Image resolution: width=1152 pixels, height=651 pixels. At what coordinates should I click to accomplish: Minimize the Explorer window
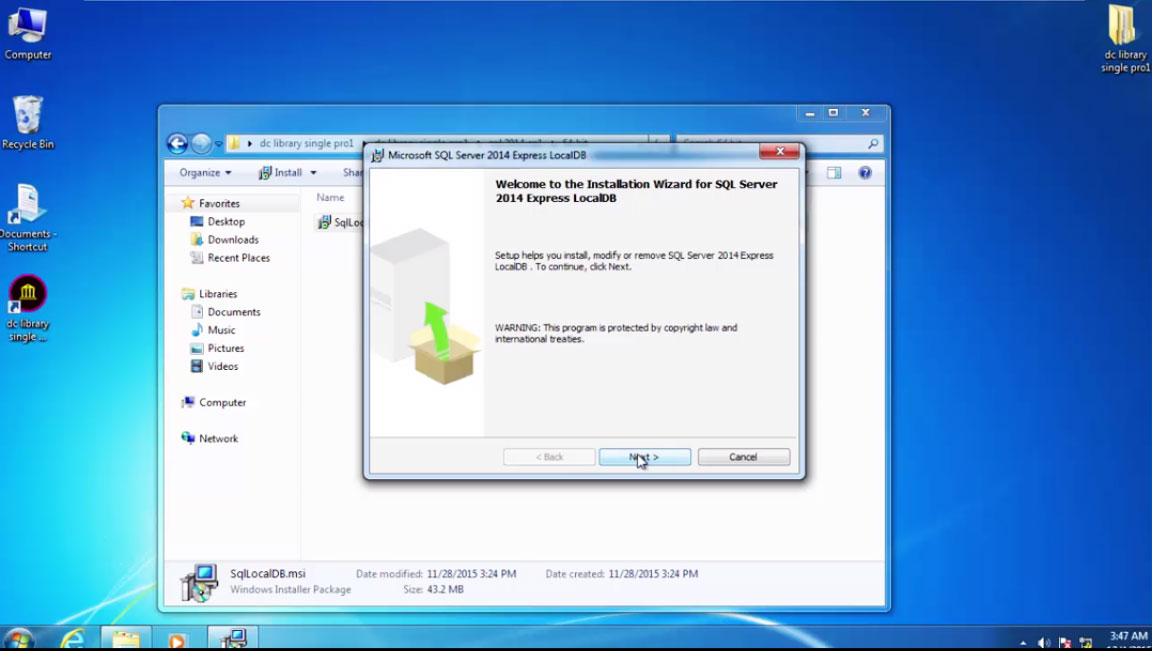tap(810, 113)
